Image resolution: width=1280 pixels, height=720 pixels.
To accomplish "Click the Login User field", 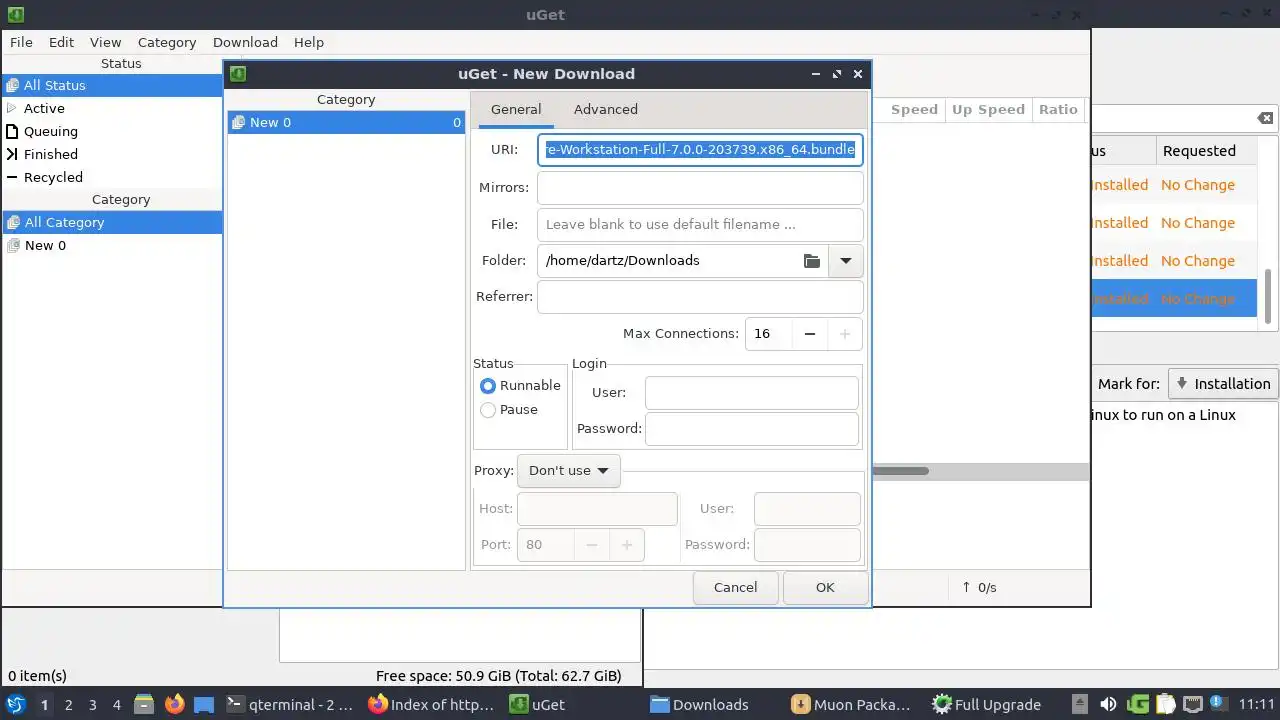I will [x=752, y=393].
